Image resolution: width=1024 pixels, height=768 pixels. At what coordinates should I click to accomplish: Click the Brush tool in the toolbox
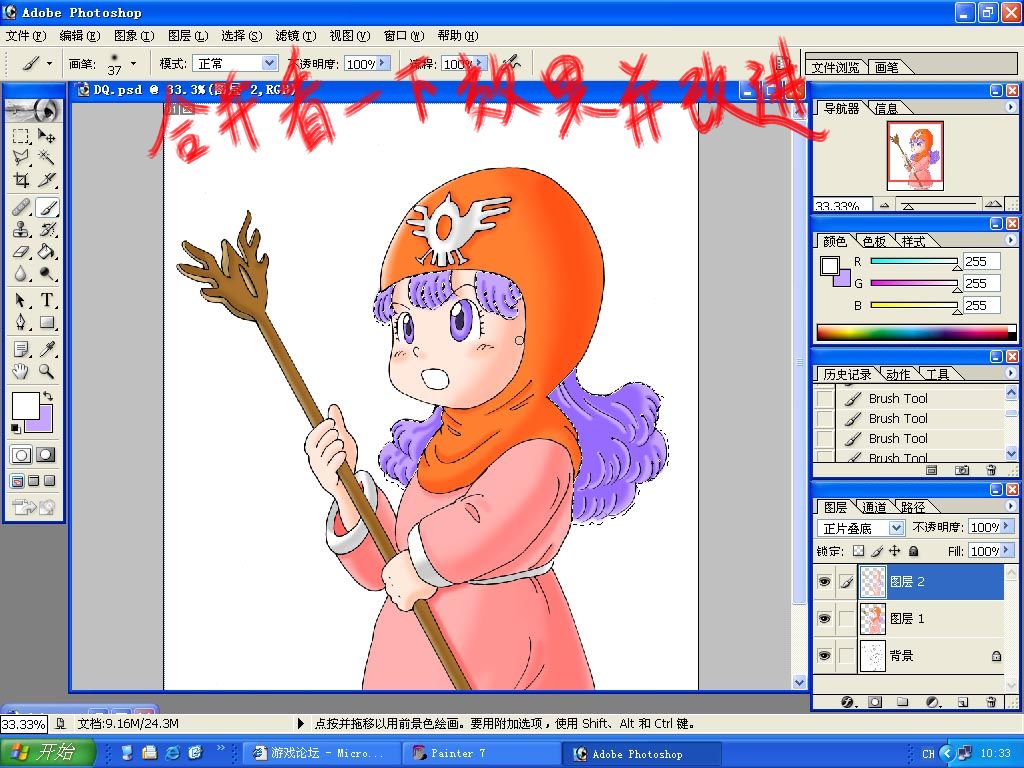(x=46, y=208)
